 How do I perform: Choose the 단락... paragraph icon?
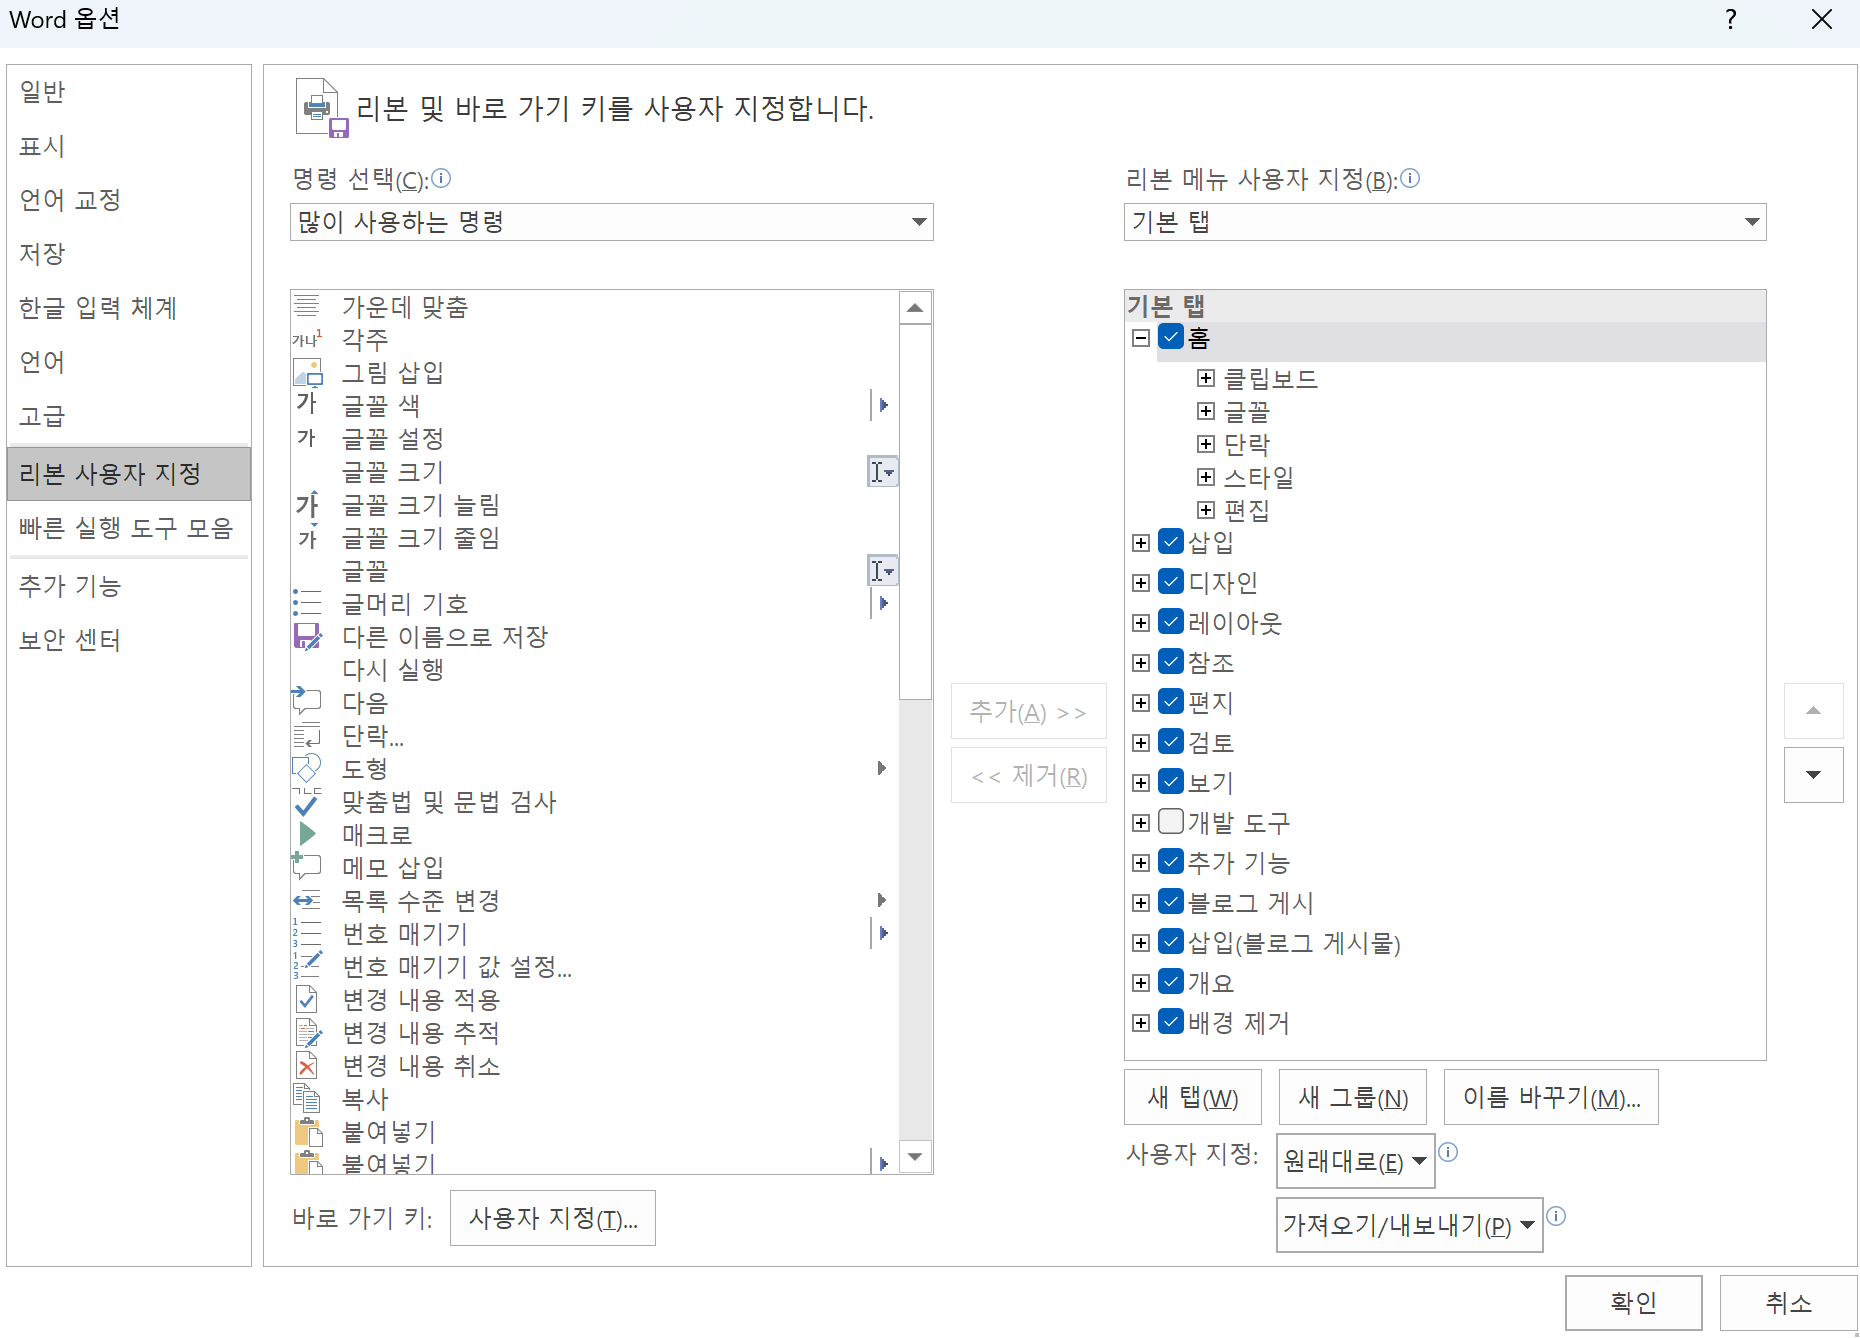307,735
